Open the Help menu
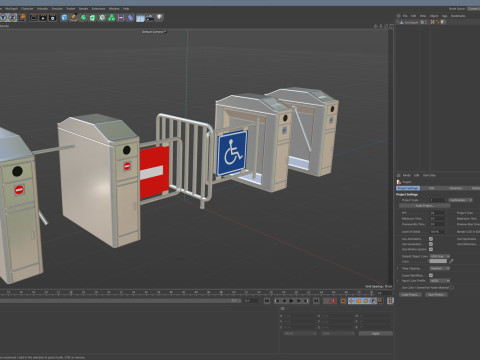 click(x=126, y=8)
